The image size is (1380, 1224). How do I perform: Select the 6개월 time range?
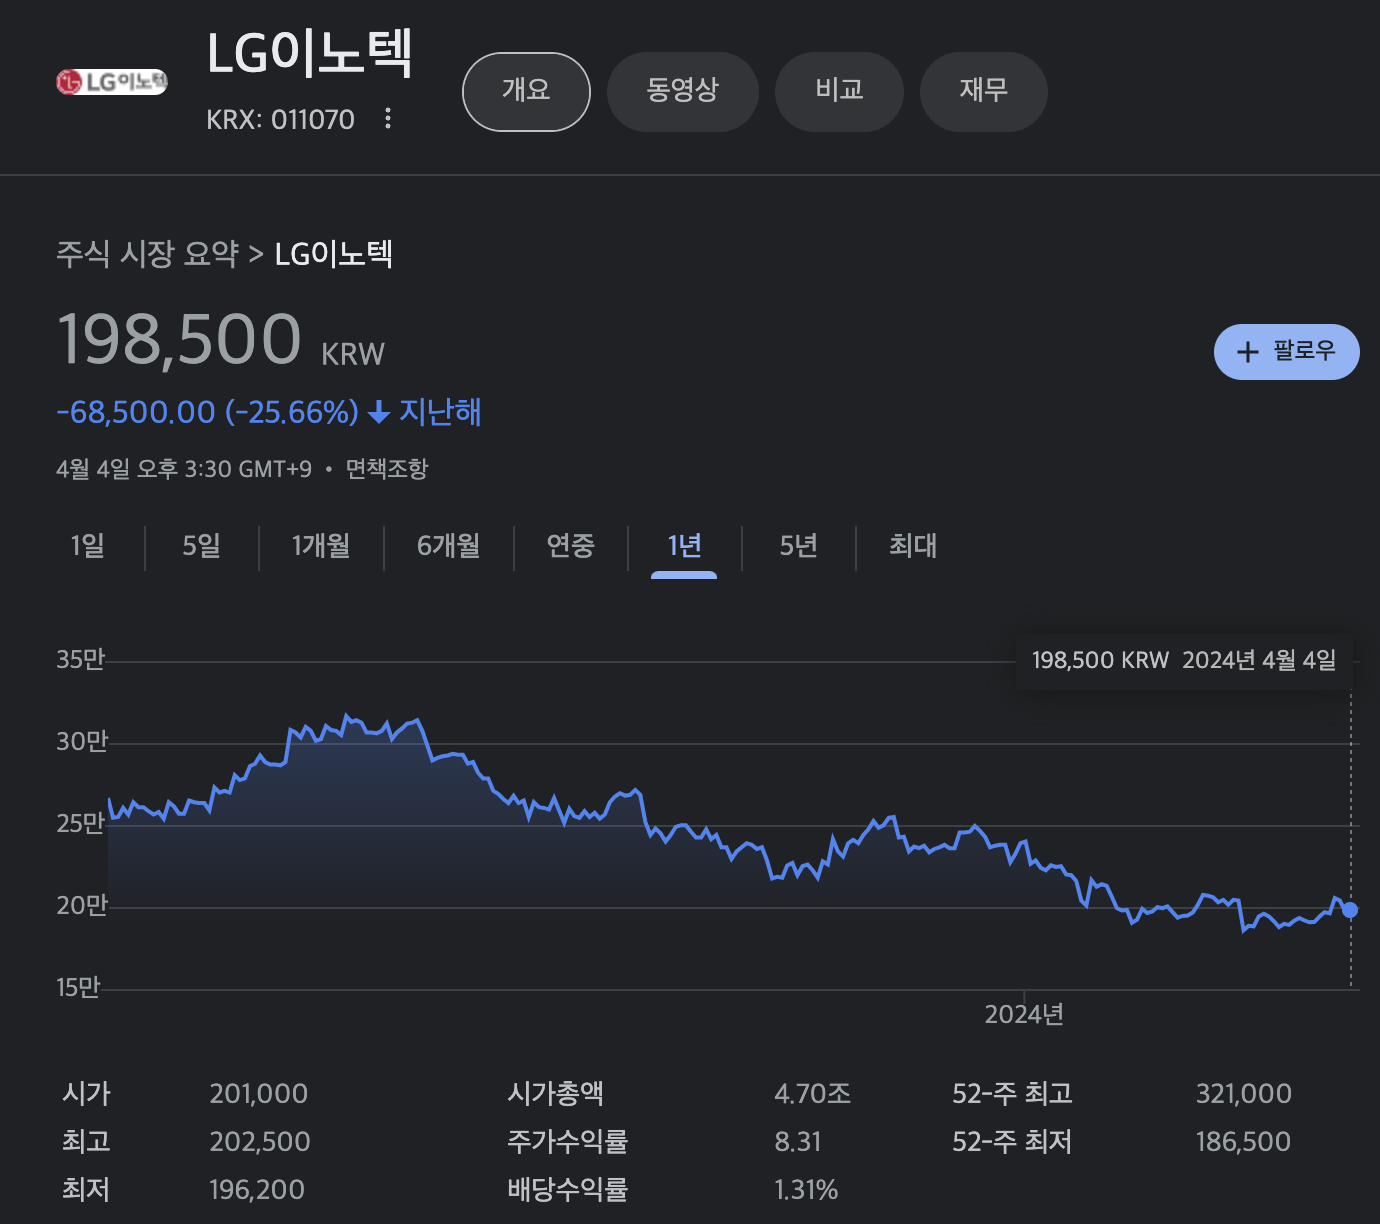pyautogui.click(x=449, y=546)
